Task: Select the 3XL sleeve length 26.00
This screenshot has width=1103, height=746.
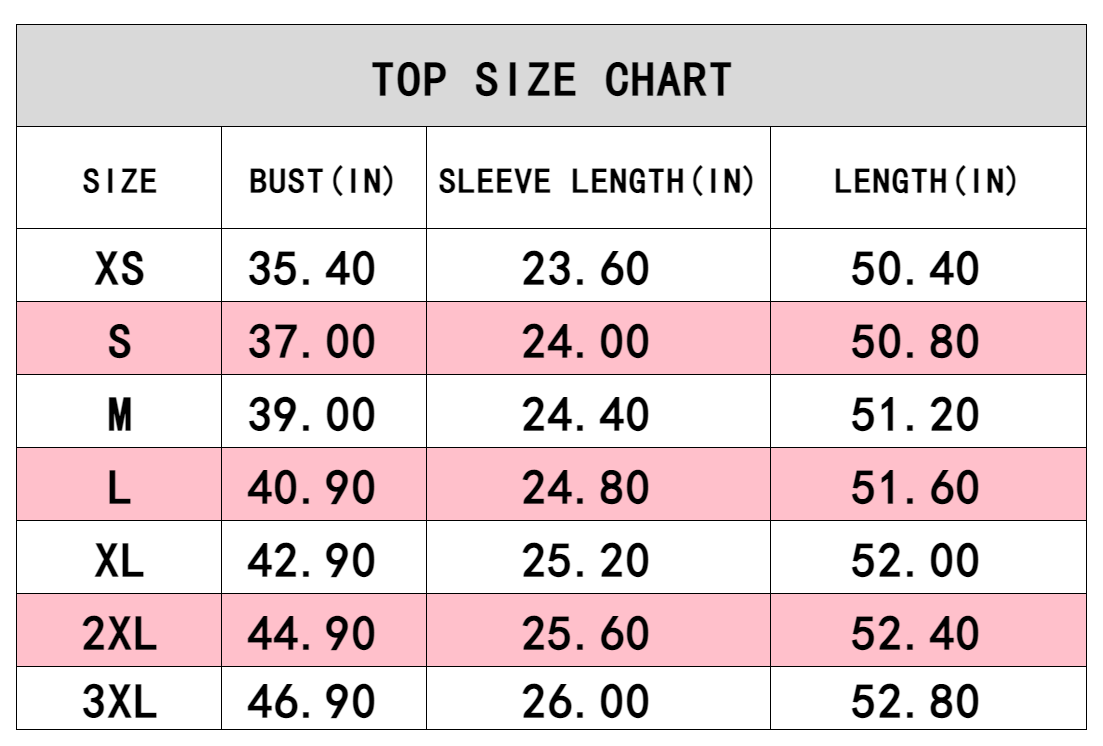Action: (x=586, y=701)
